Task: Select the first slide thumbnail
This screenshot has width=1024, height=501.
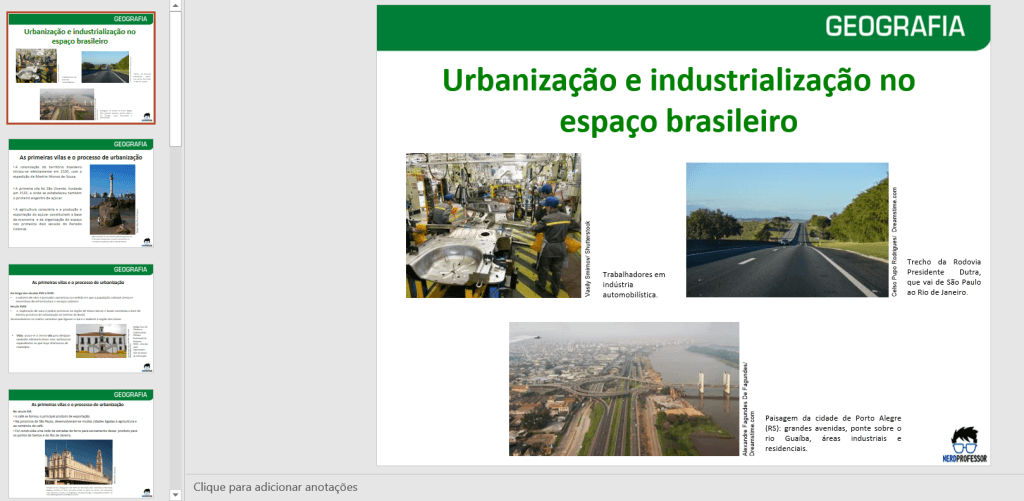Action: (82, 69)
